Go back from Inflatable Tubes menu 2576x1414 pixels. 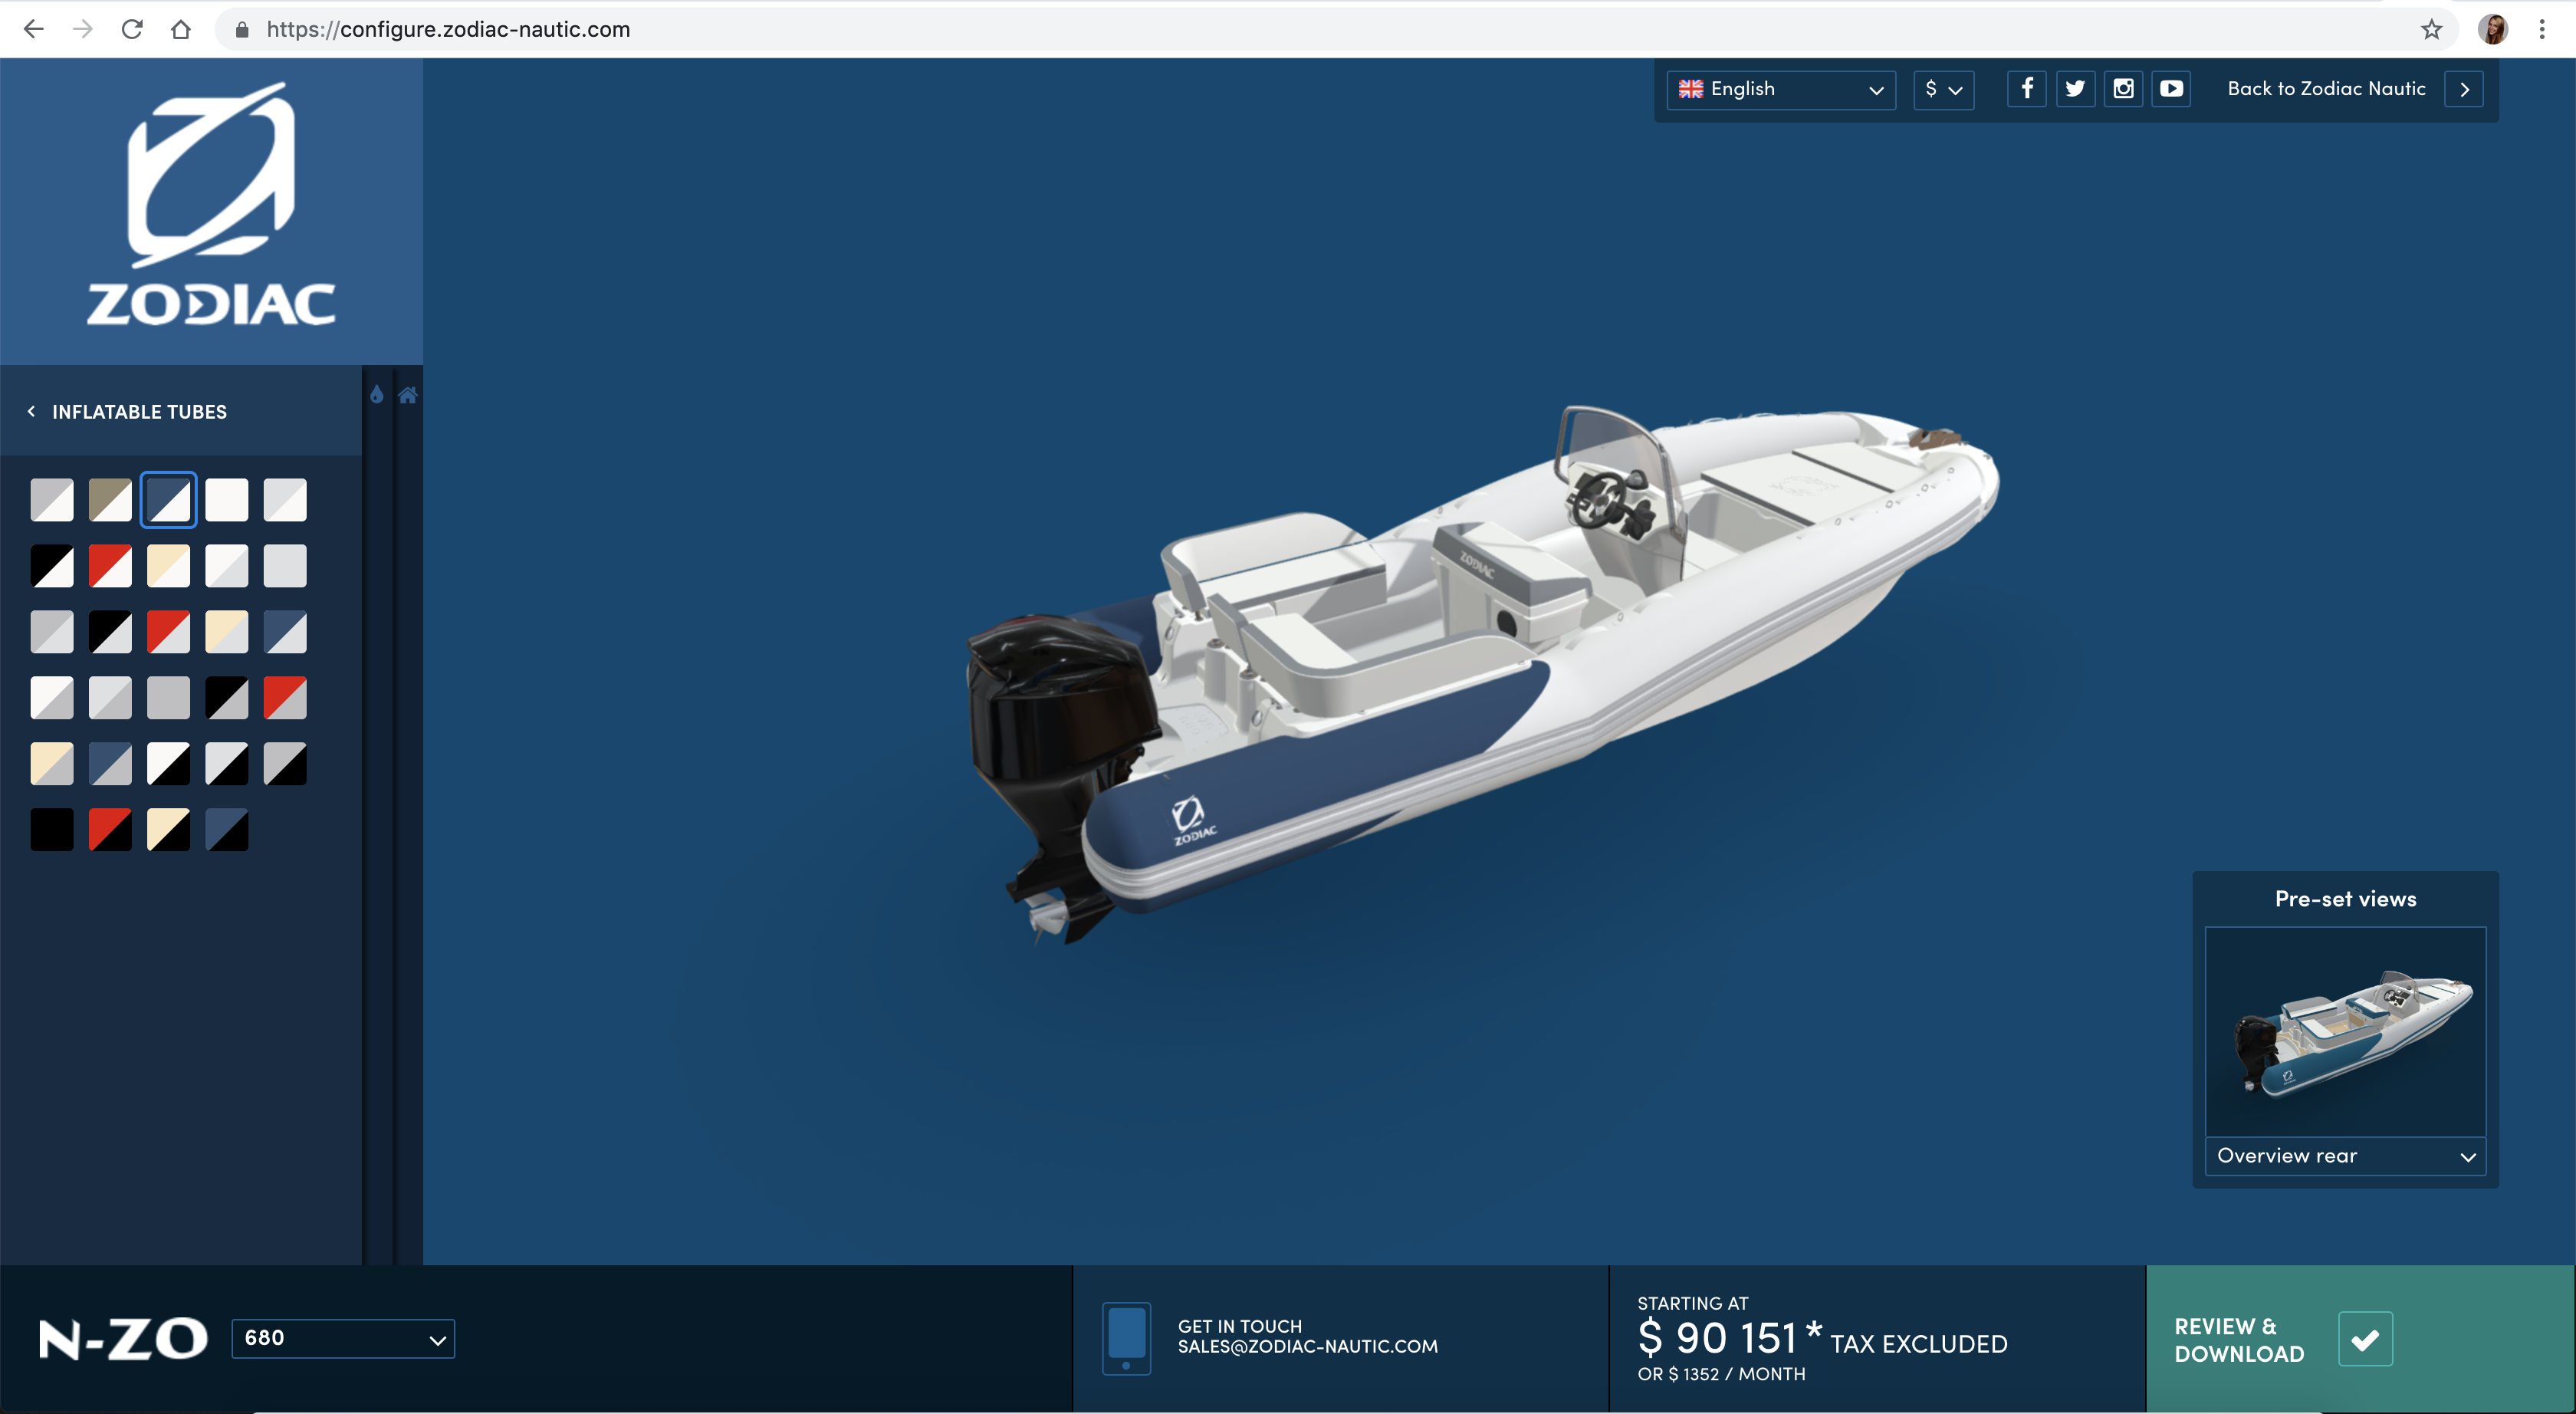click(32, 411)
